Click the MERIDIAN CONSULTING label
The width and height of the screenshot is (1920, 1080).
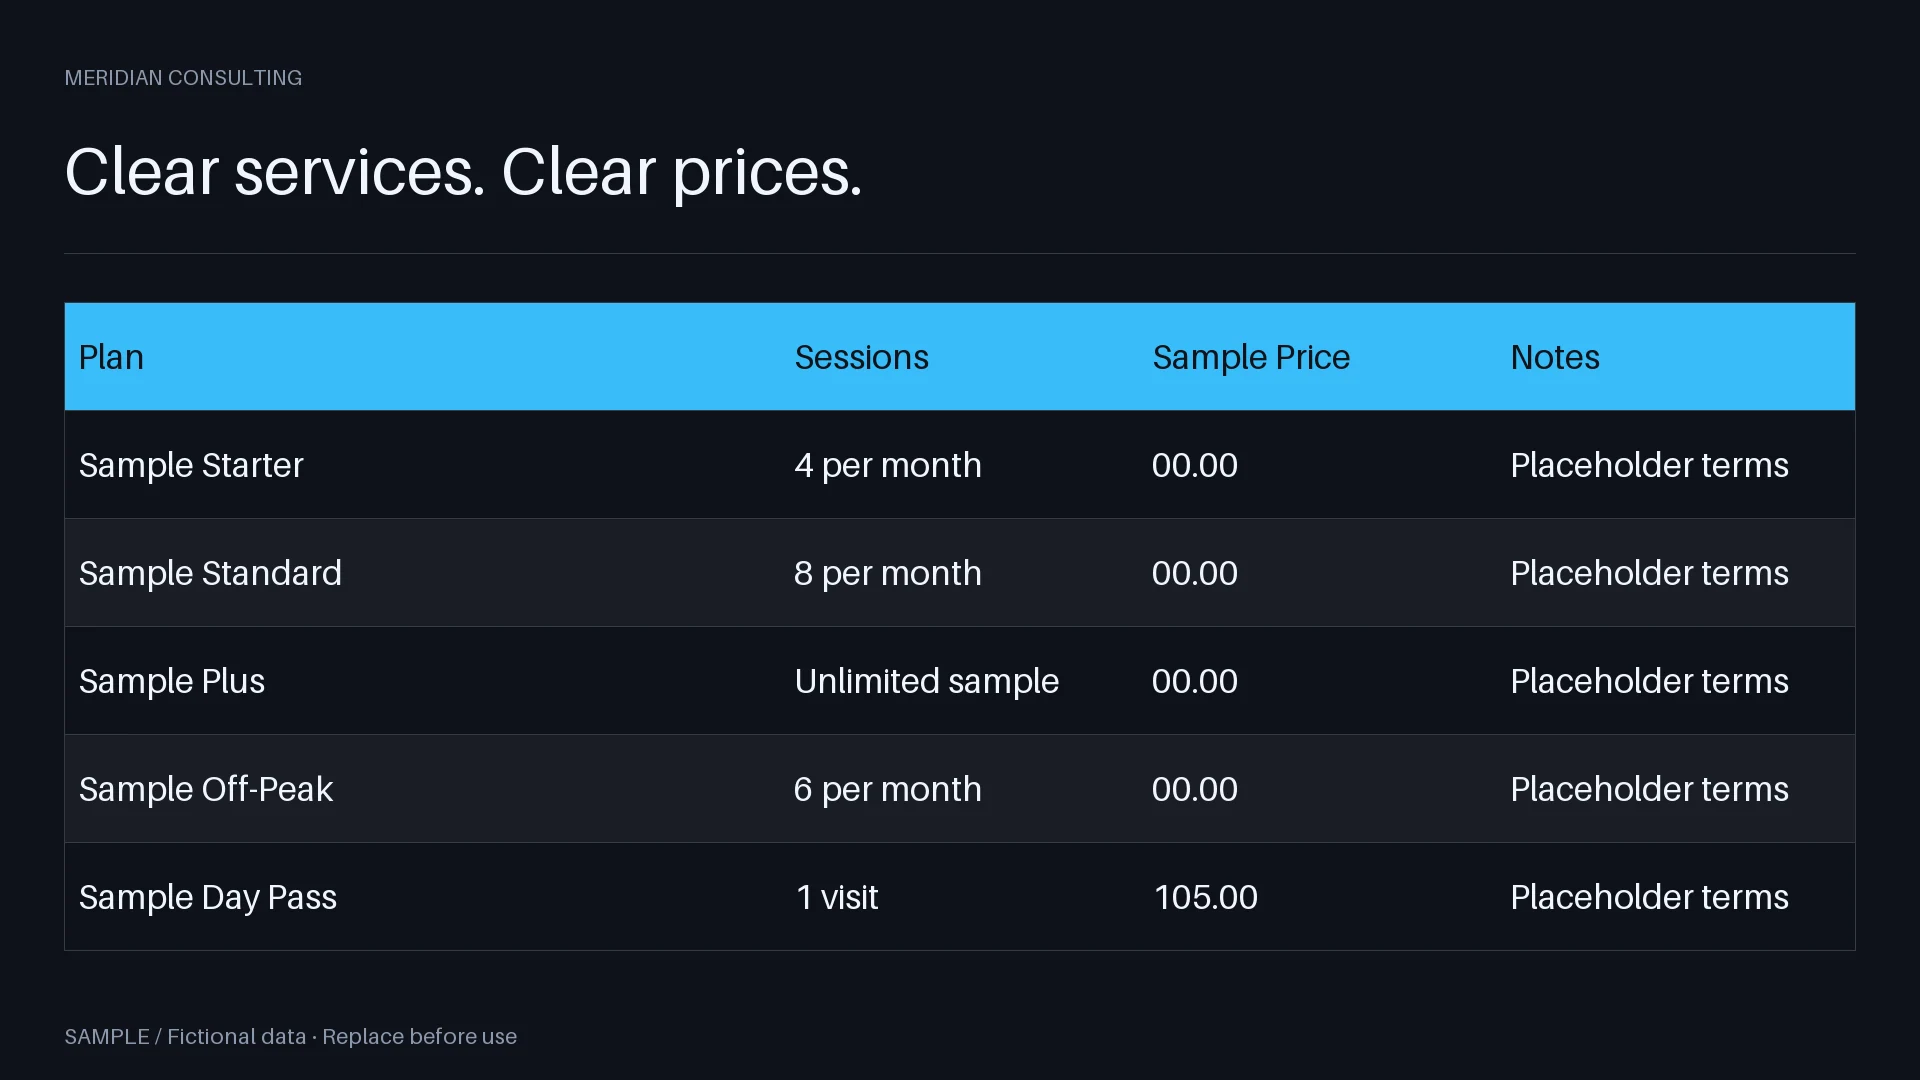coord(183,78)
